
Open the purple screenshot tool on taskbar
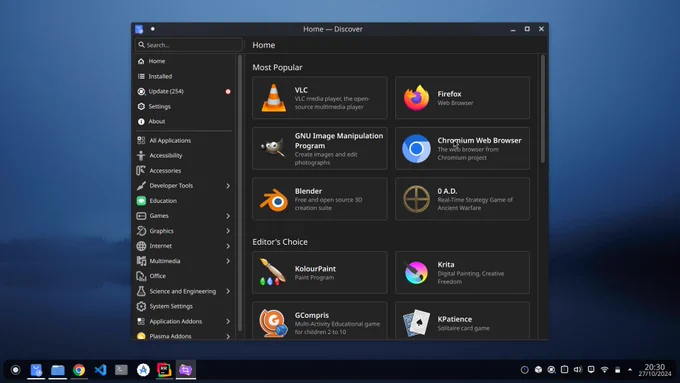click(186, 370)
